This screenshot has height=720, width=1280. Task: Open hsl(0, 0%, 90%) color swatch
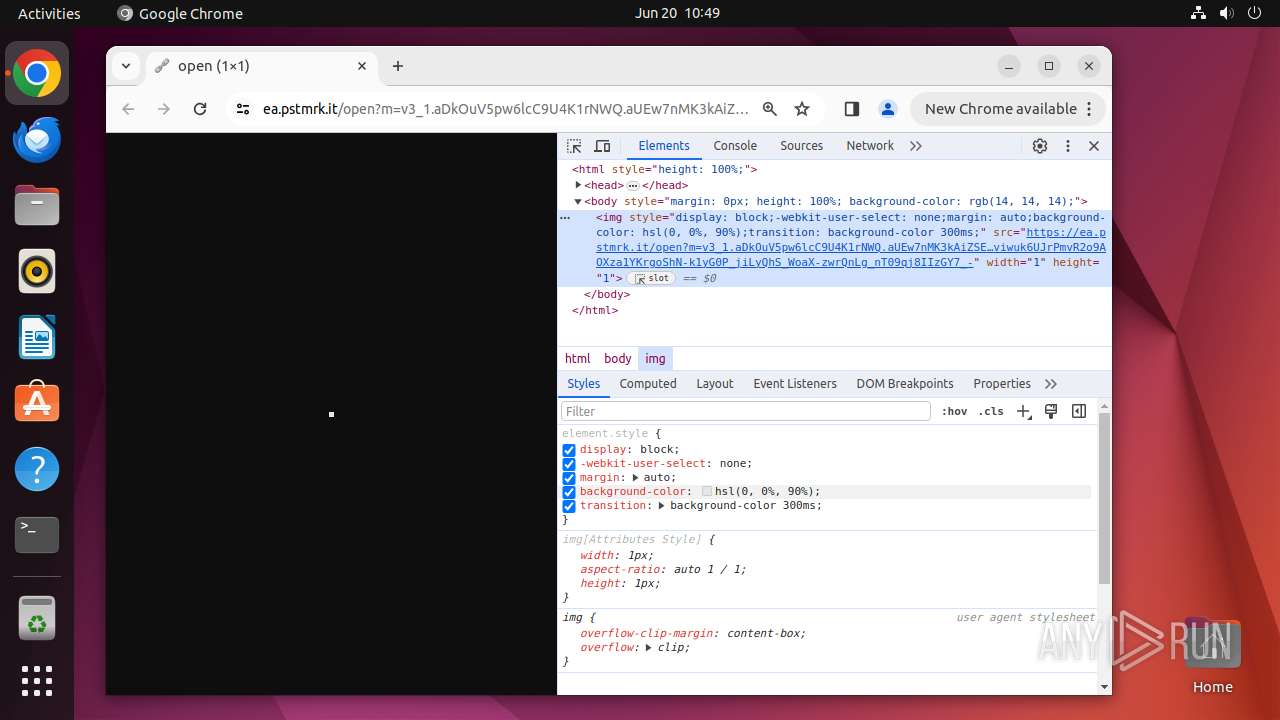(x=707, y=492)
